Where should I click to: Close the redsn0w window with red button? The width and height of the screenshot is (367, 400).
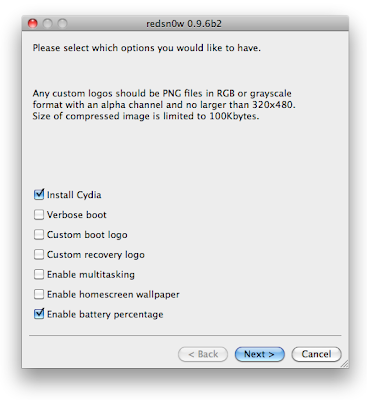click(x=33, y=23)
